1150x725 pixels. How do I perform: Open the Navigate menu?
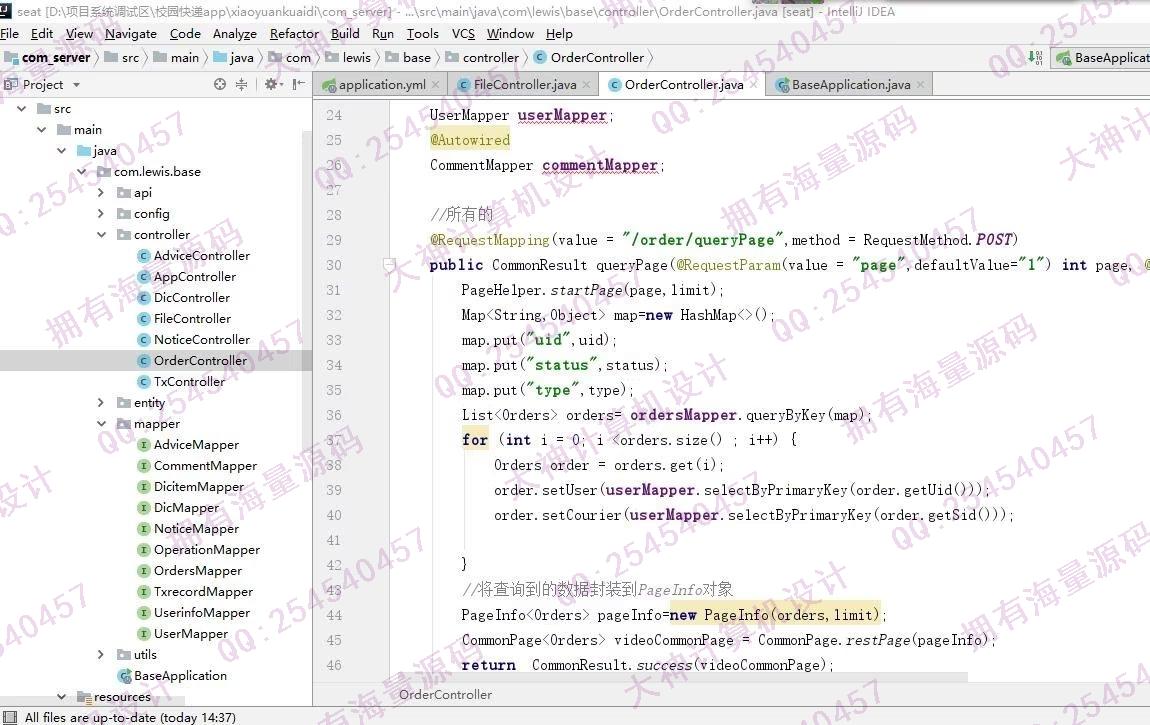(131, 34)
